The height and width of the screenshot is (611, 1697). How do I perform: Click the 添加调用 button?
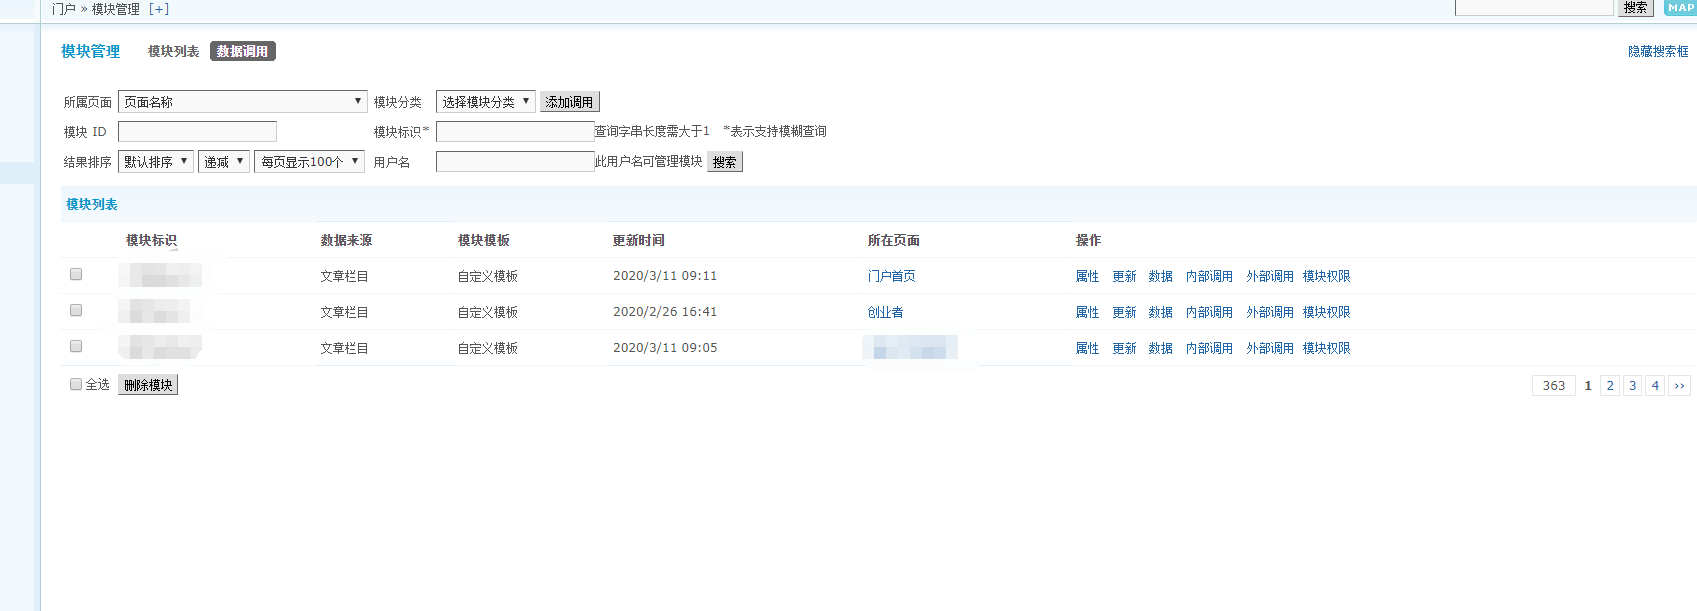coord(569,102)
